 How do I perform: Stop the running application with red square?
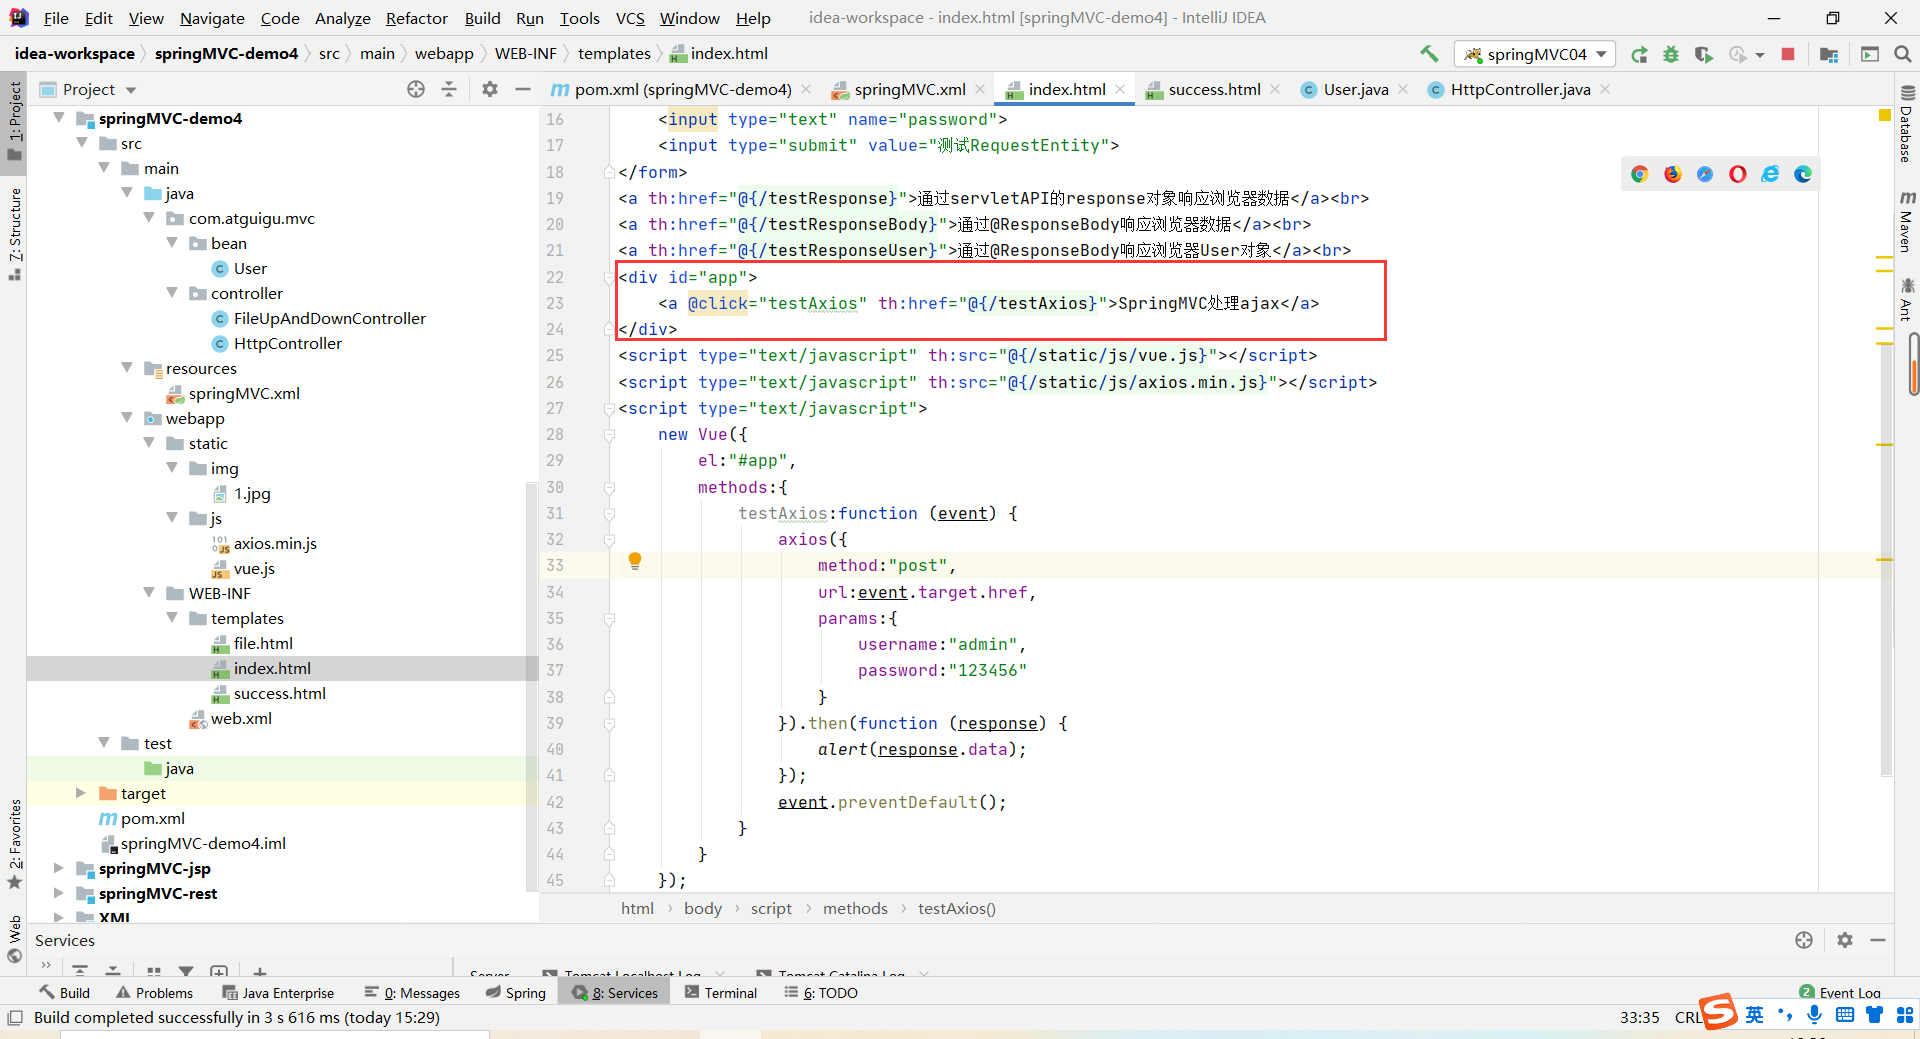(x=1788, y=54)
